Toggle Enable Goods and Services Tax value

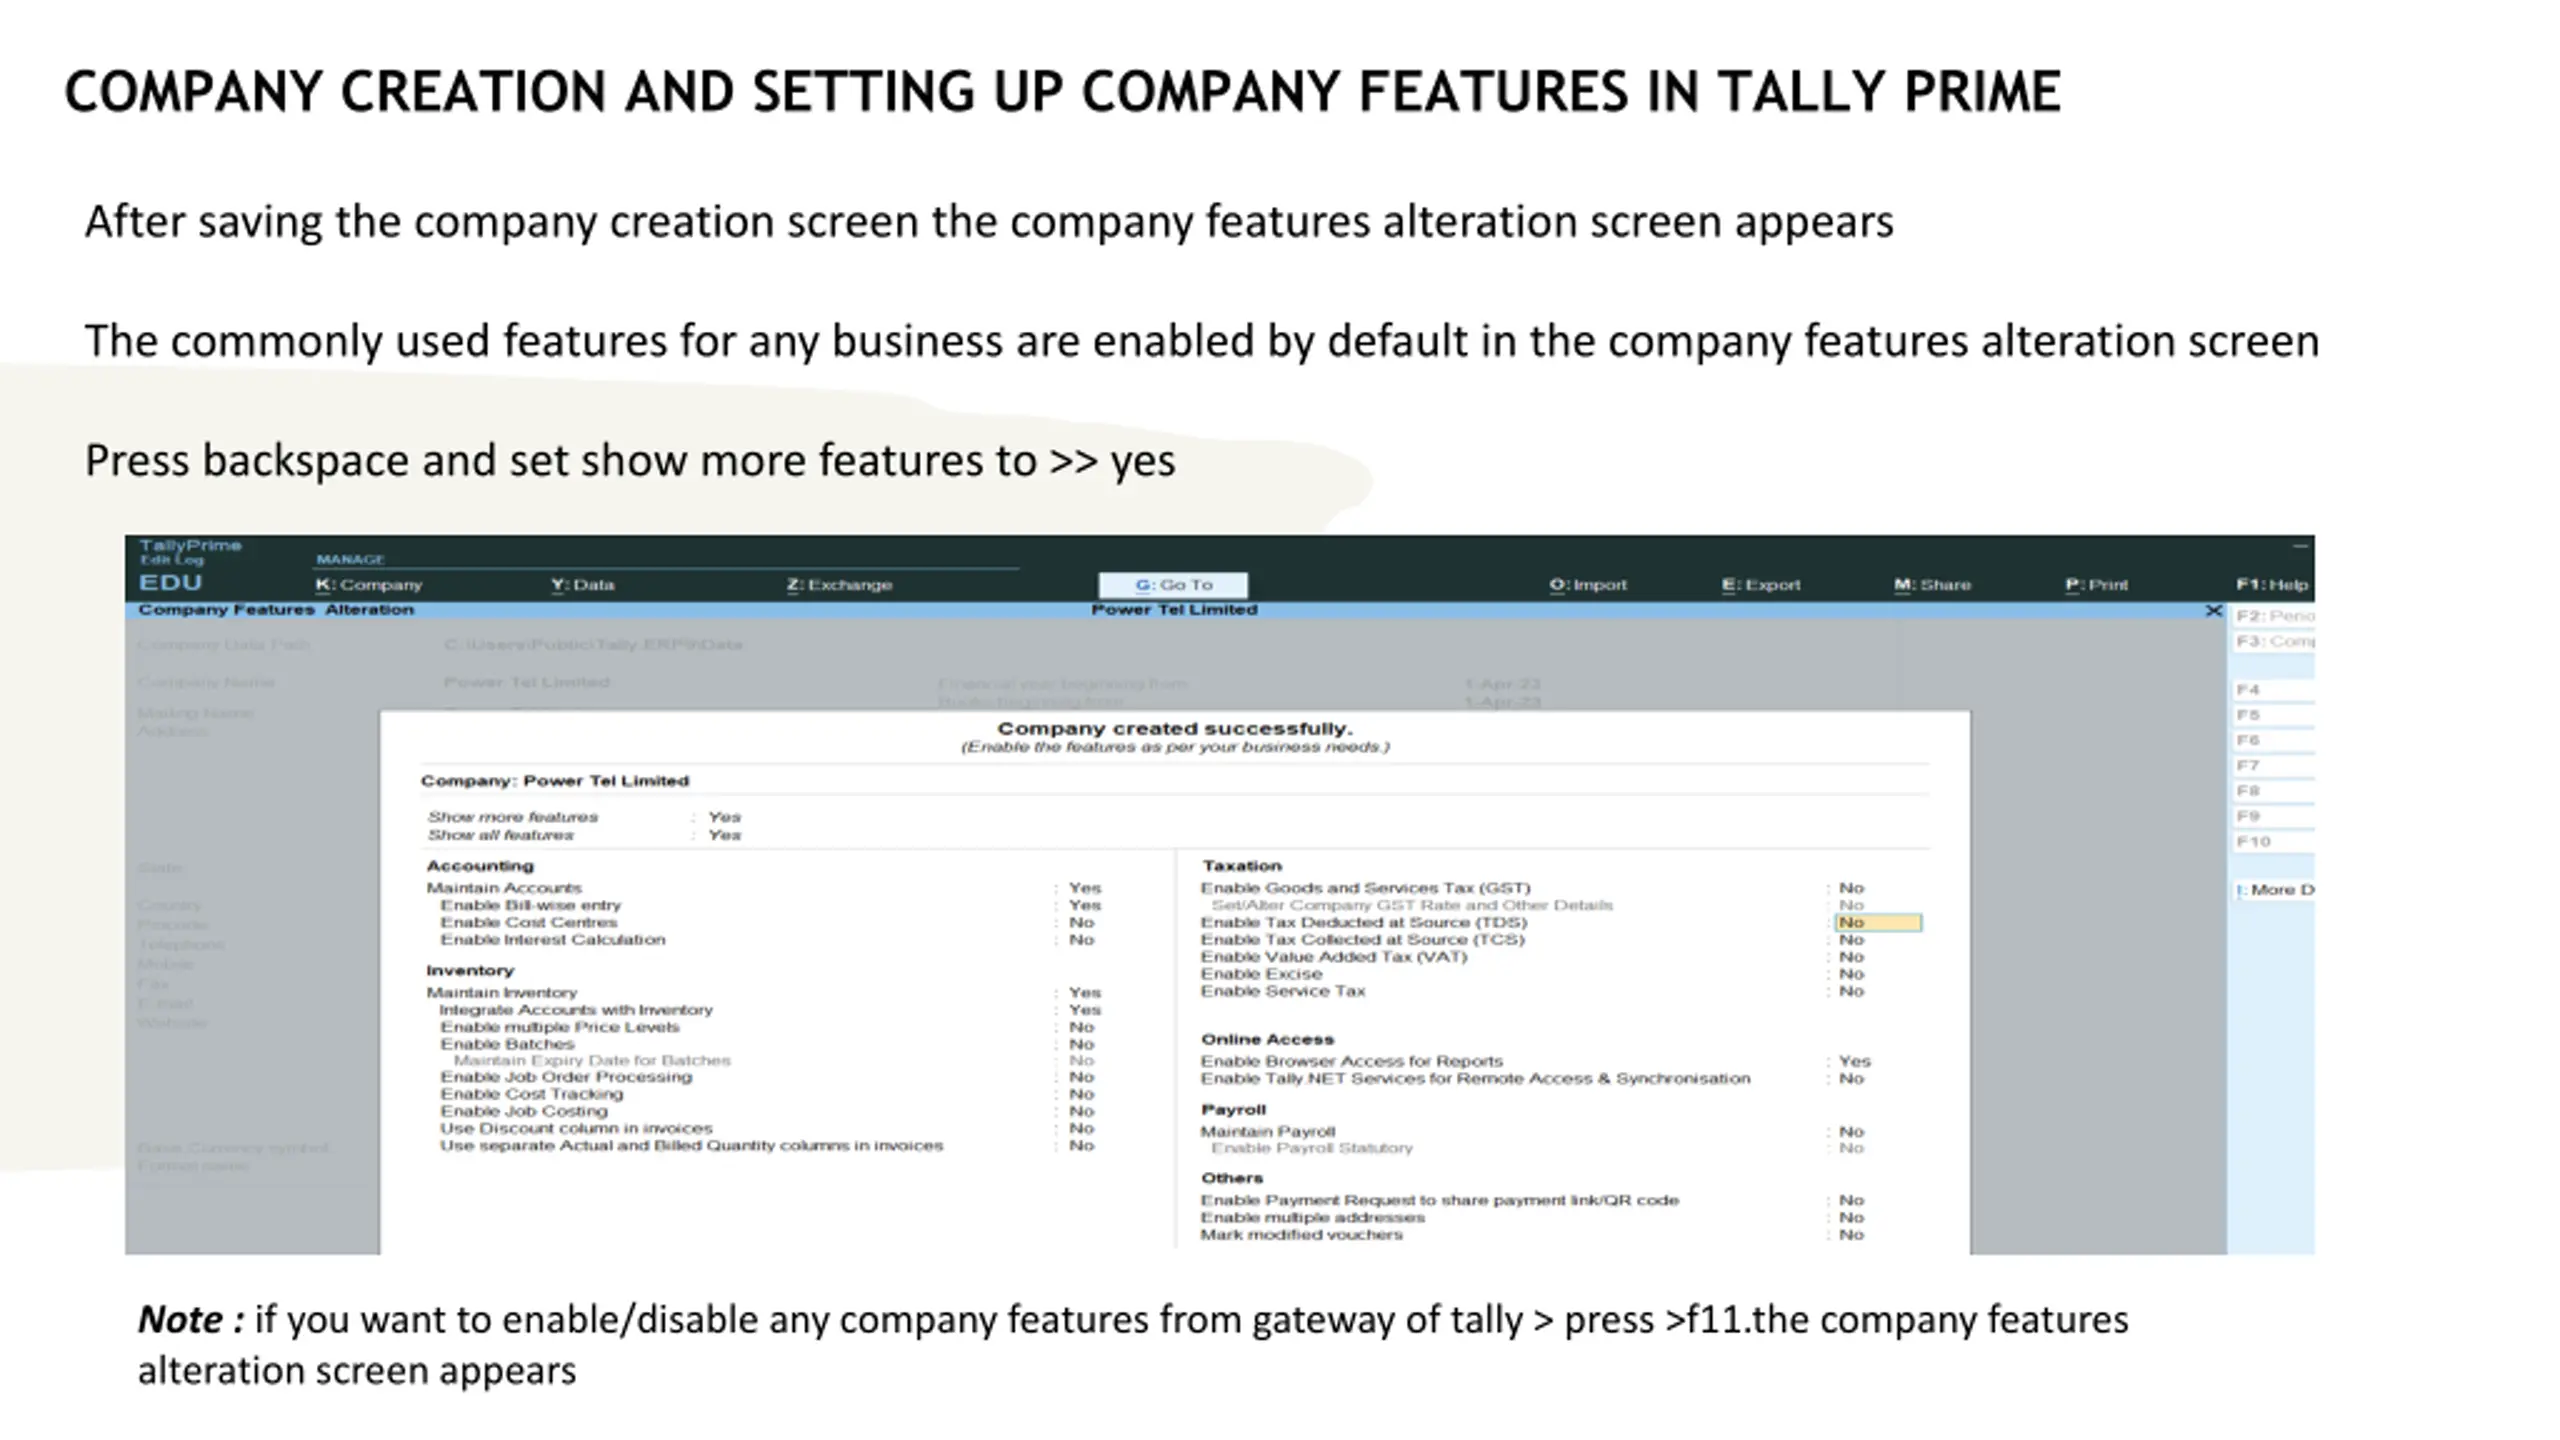click(x=1851, y=888)
